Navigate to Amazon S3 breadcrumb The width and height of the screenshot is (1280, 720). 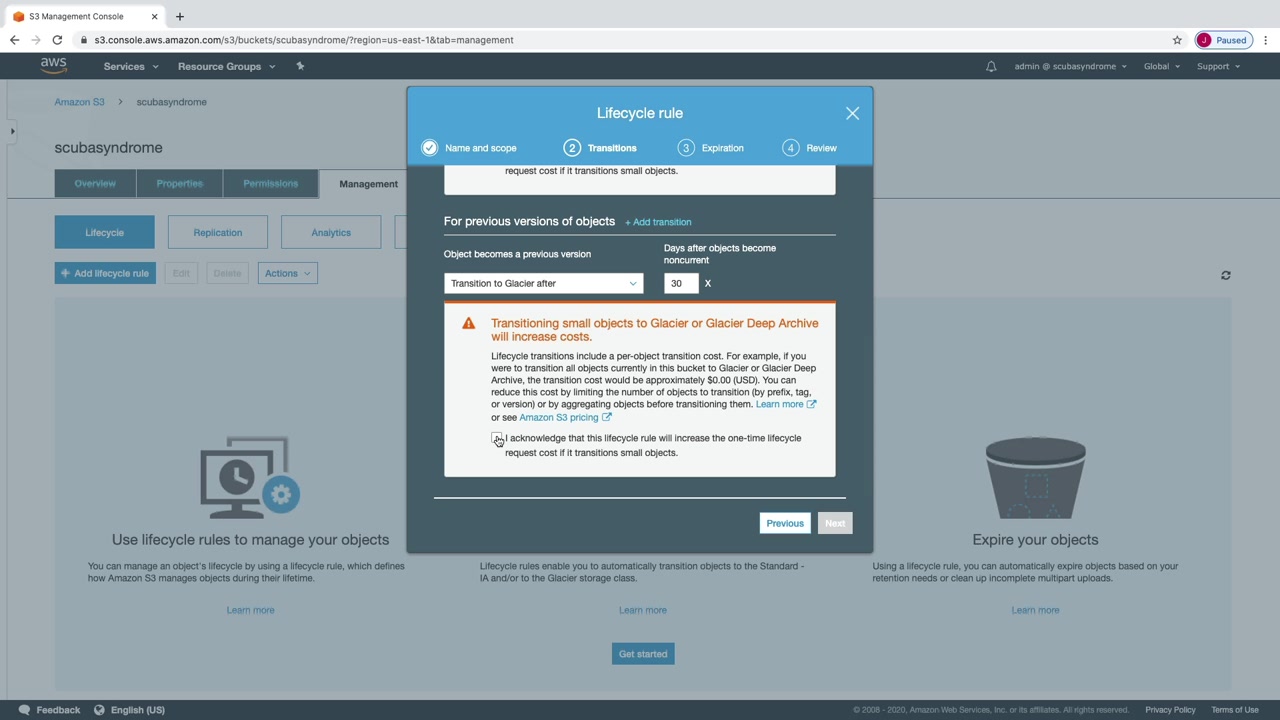[x=79, y=102]
